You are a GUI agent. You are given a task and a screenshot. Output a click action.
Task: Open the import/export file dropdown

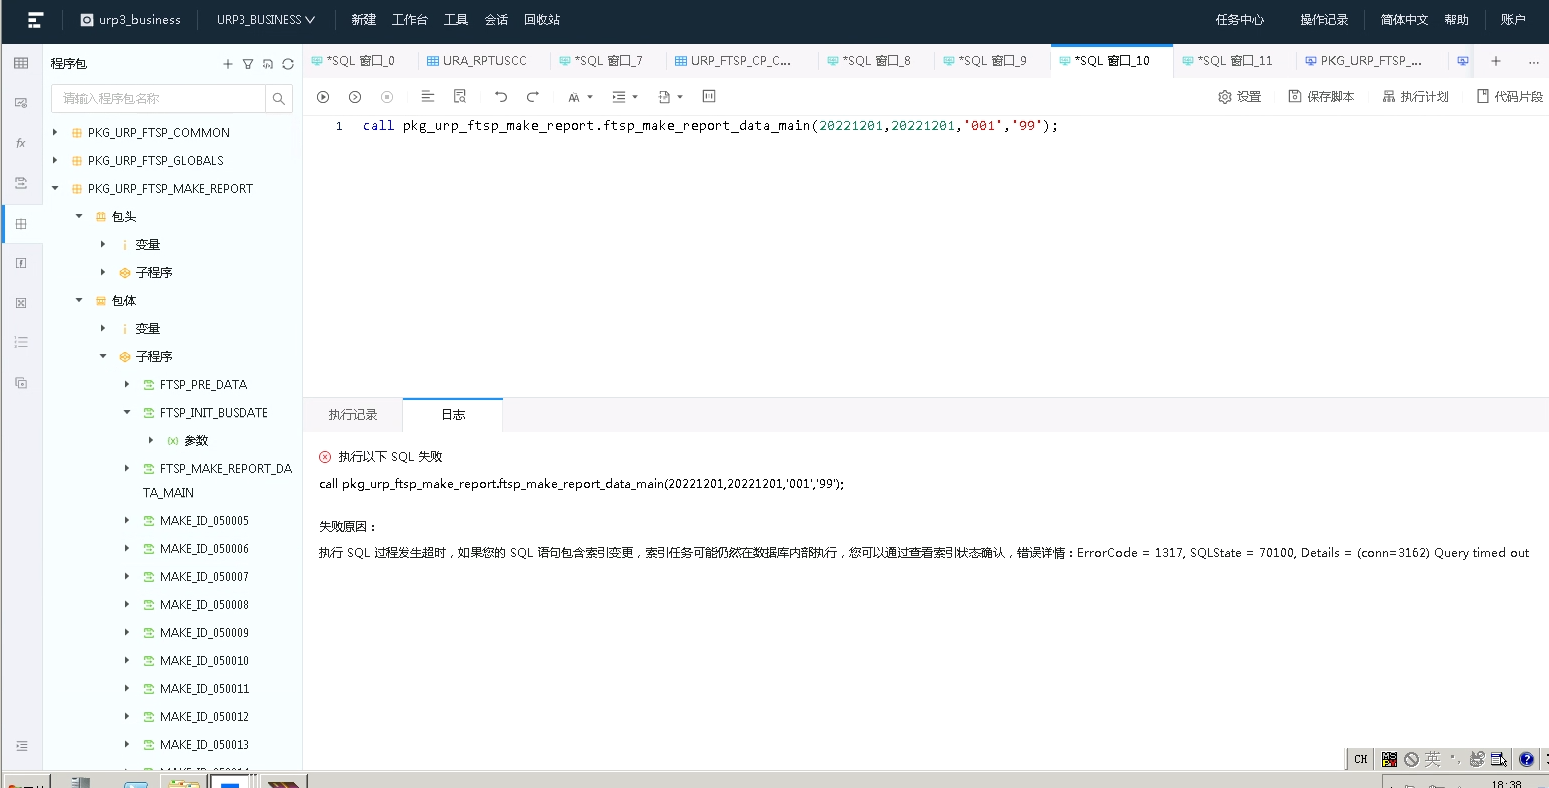(x=671, y=97)
